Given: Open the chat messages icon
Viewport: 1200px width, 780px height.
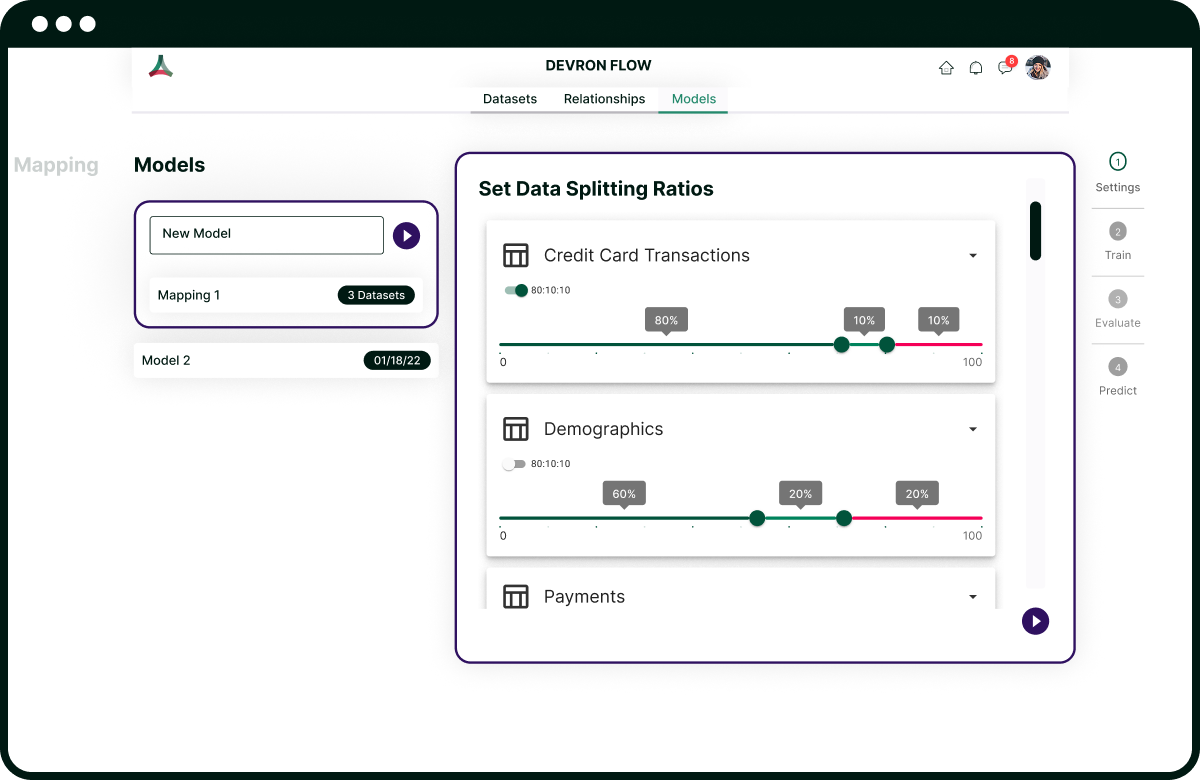Looking at the screenshot, I should [x=1006, y=68].
